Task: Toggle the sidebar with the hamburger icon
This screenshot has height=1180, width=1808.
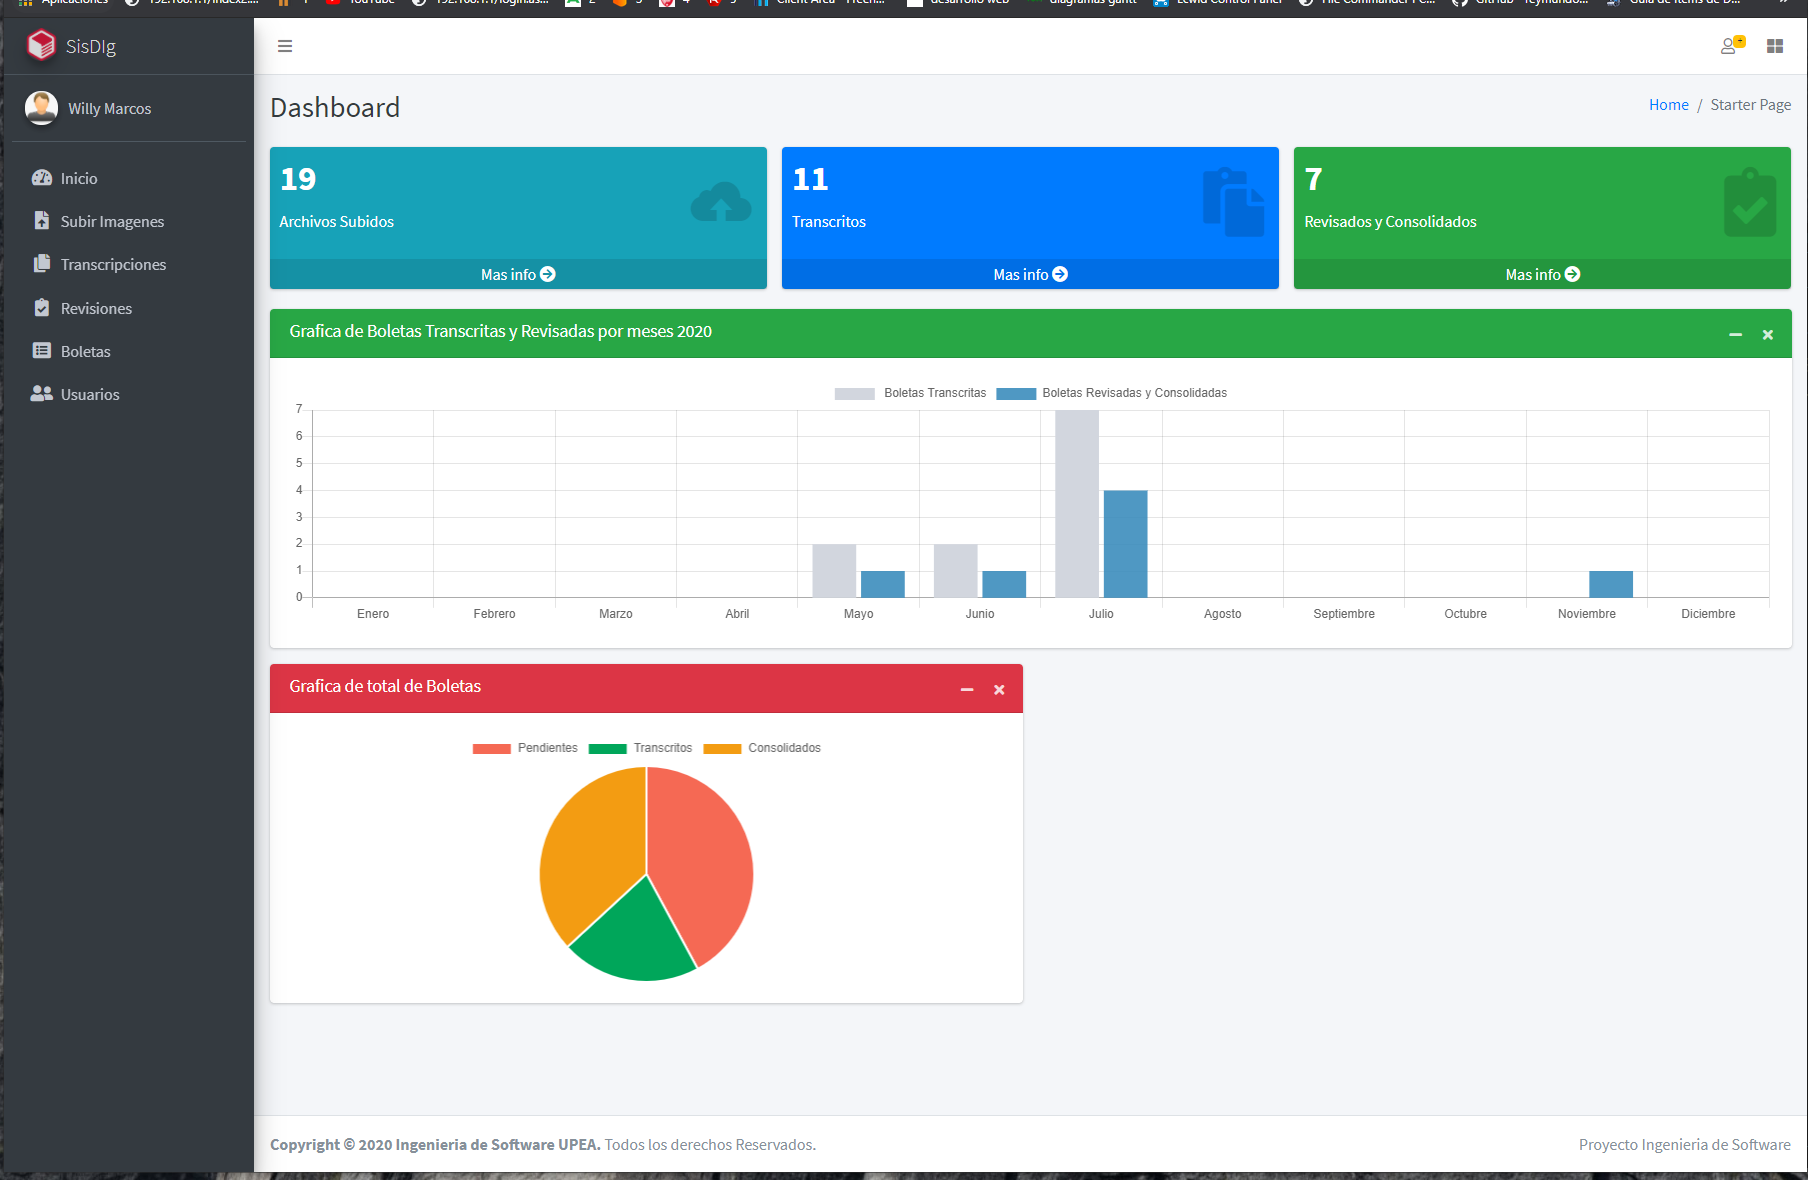Action: 285,46
